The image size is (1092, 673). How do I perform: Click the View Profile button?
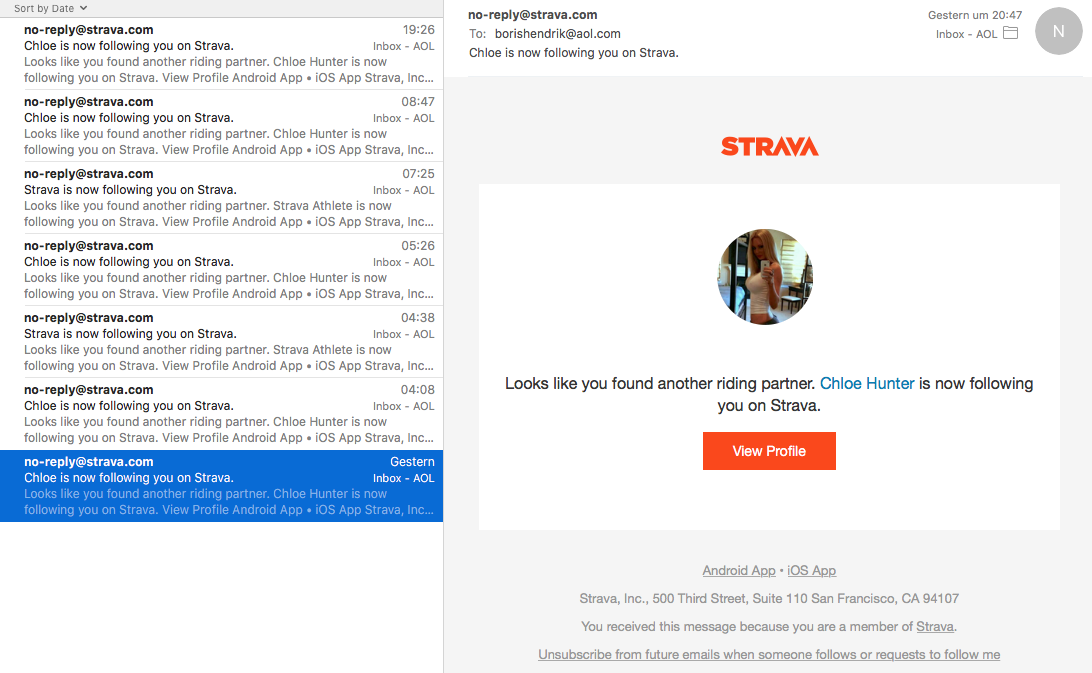pos(769,451)
